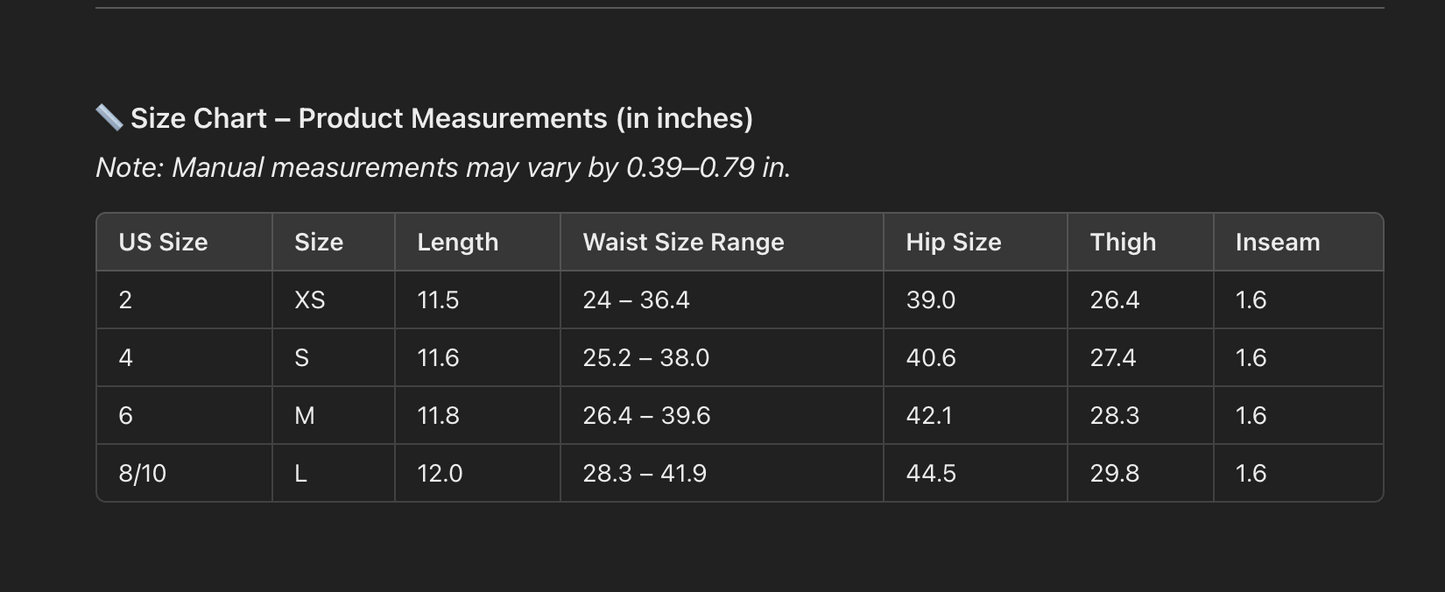Click the Waist Size Range column header

[683, 242]
